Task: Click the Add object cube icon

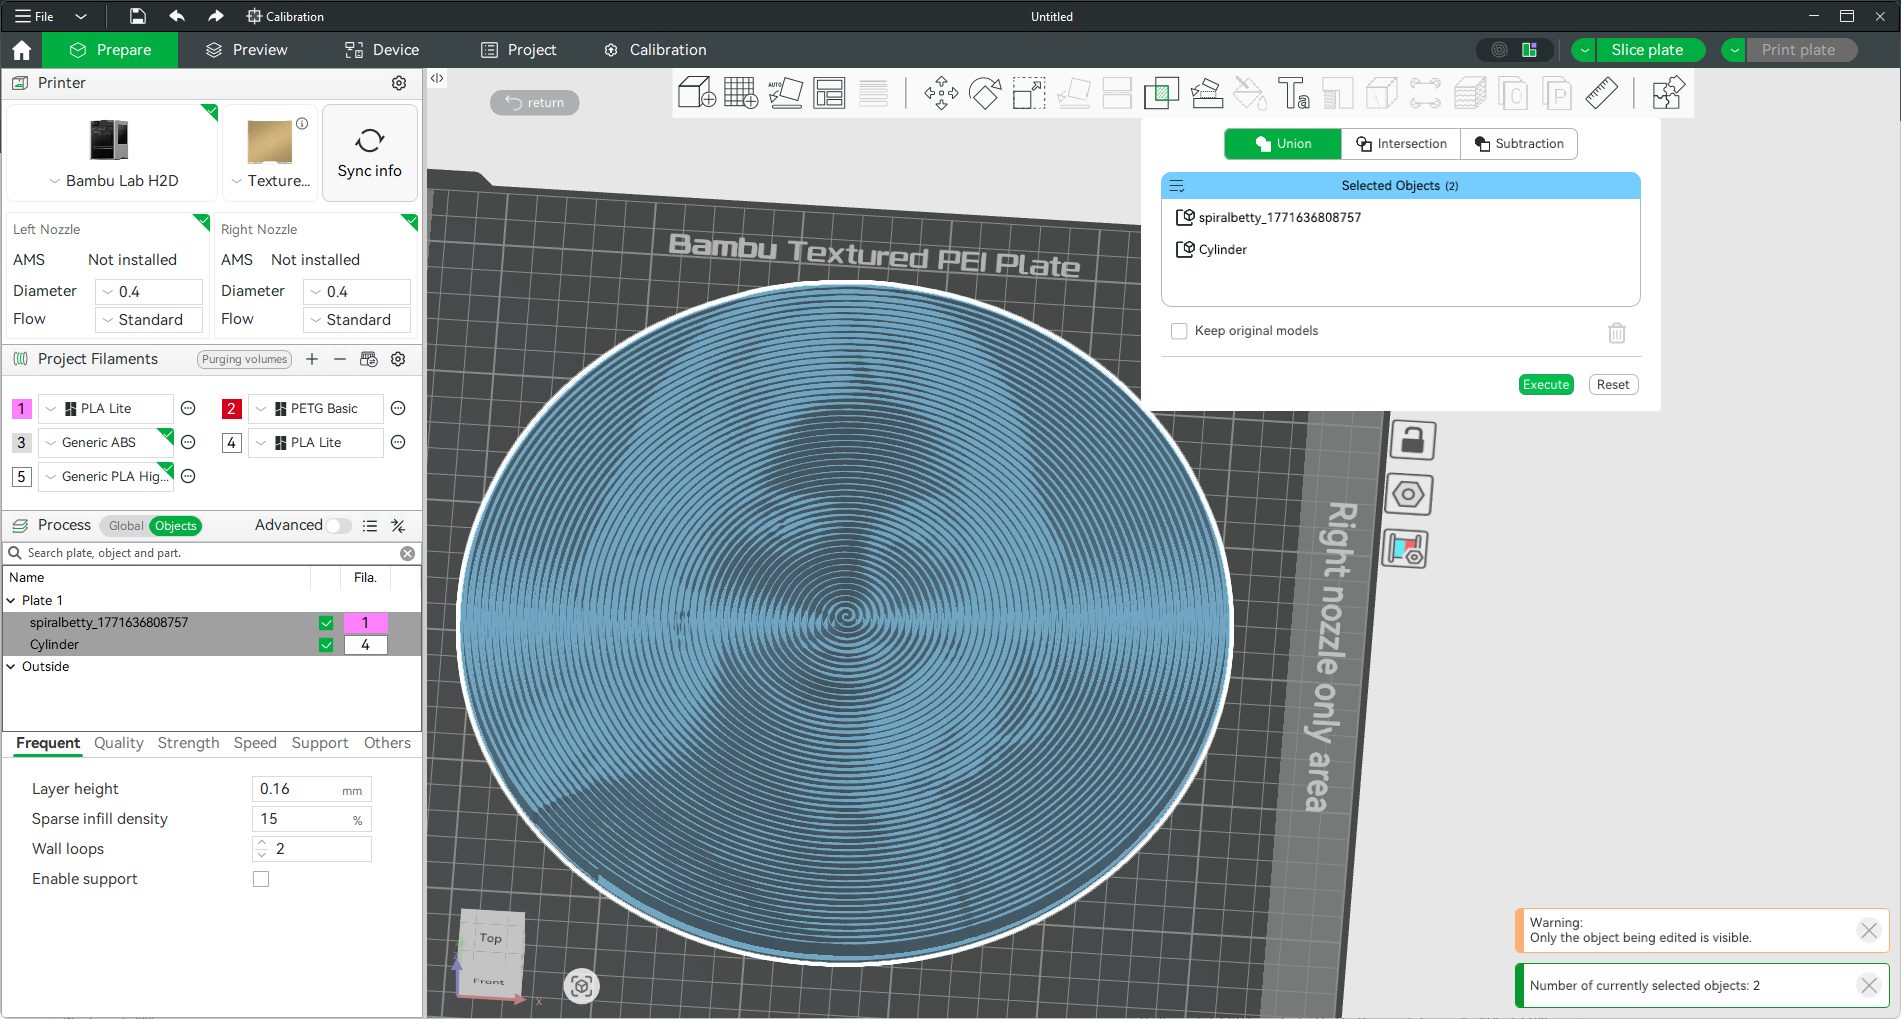Action: pyautogui.click(x=696, y=93)
